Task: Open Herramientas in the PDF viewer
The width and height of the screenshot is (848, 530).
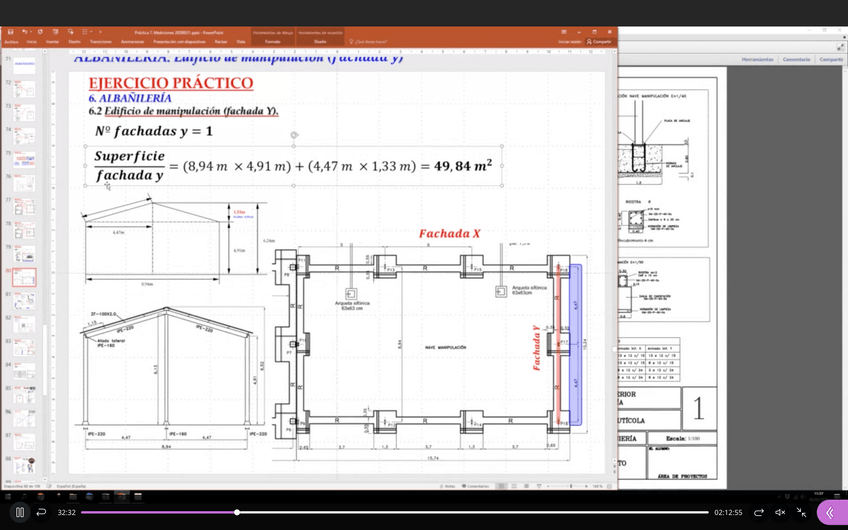Action: point(758,60)
